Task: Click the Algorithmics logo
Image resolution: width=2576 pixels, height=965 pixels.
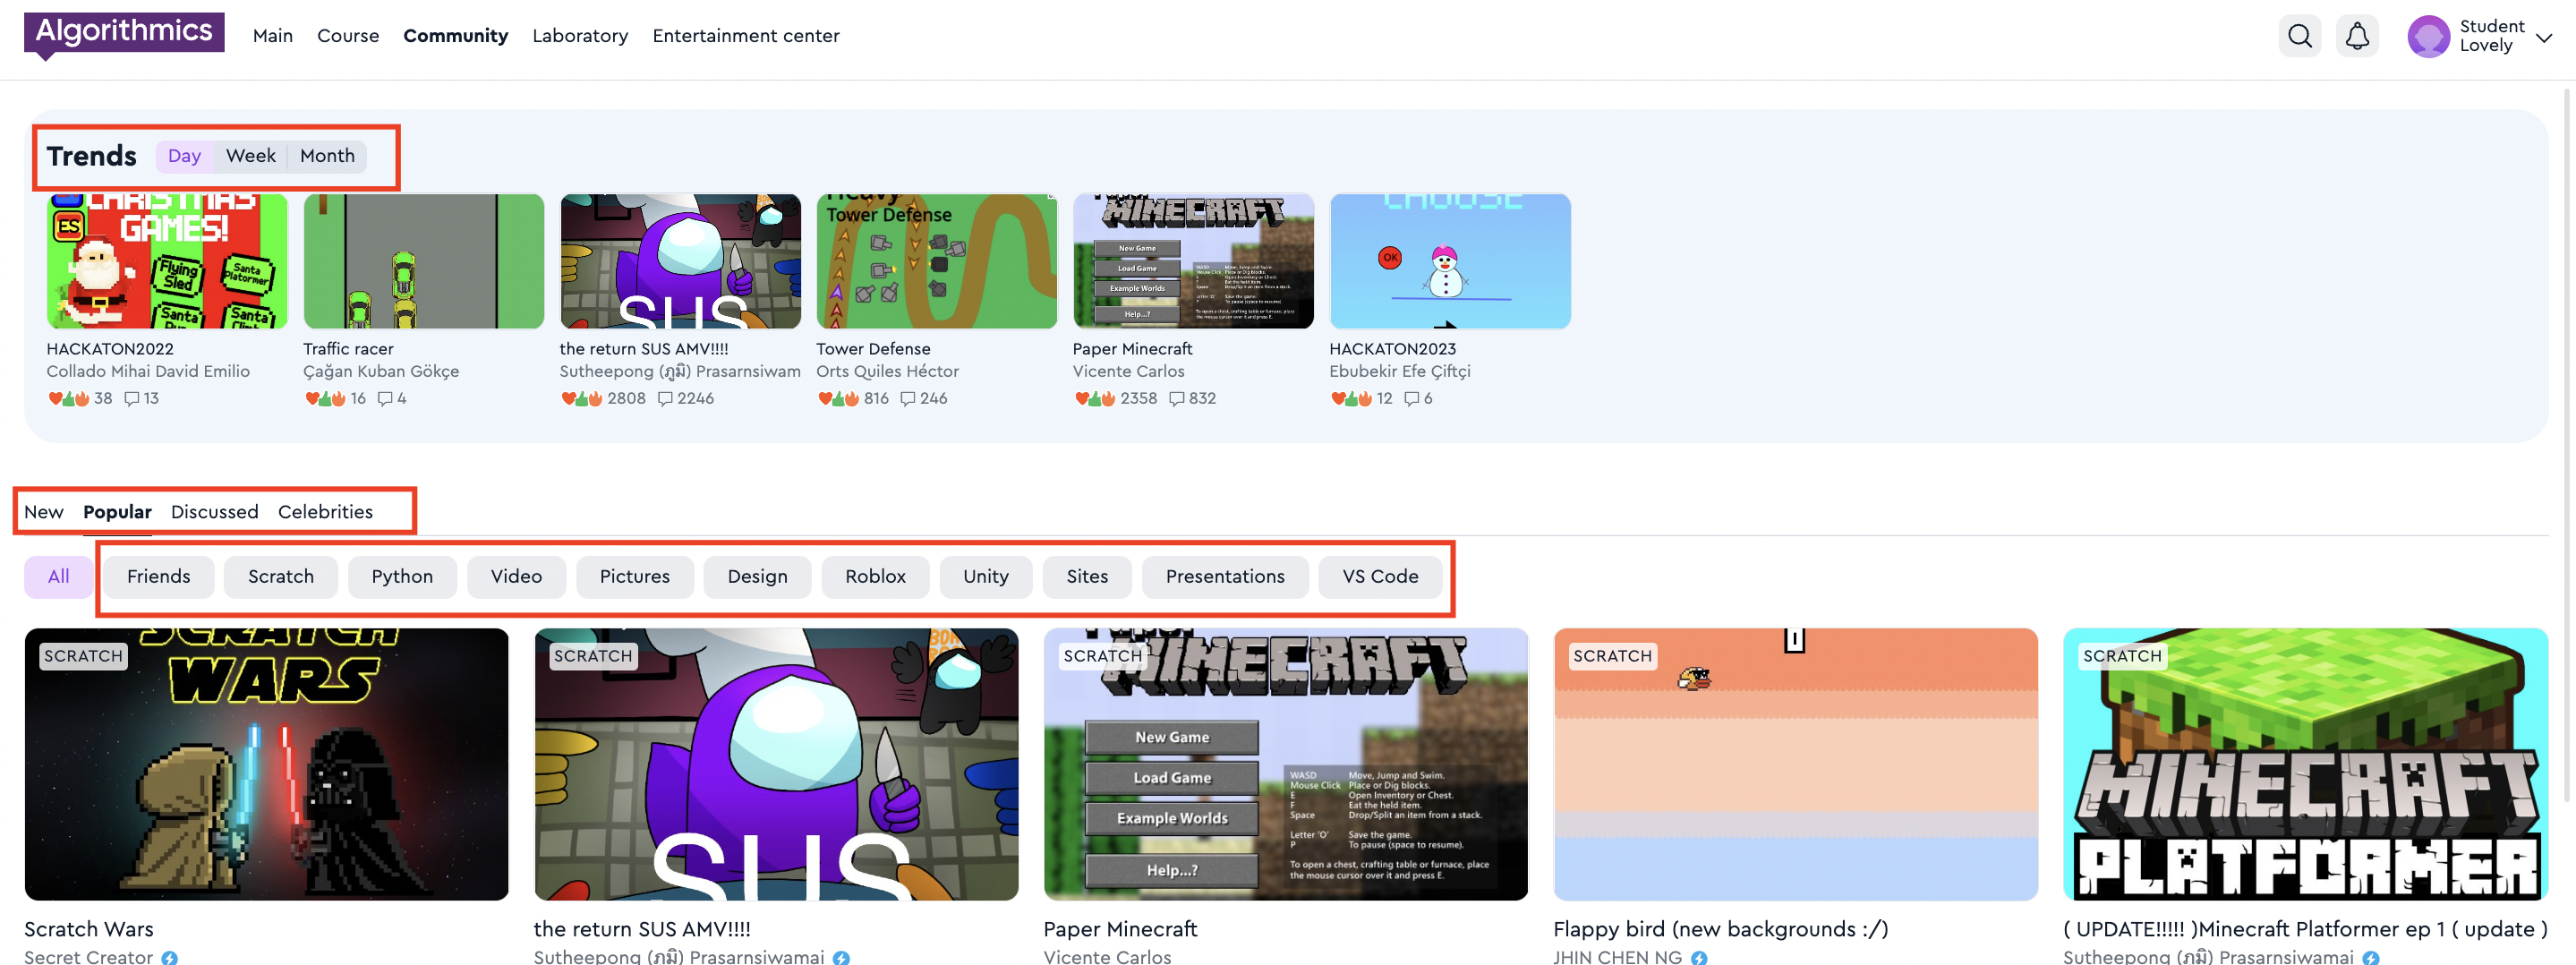Action: point(124,32)
